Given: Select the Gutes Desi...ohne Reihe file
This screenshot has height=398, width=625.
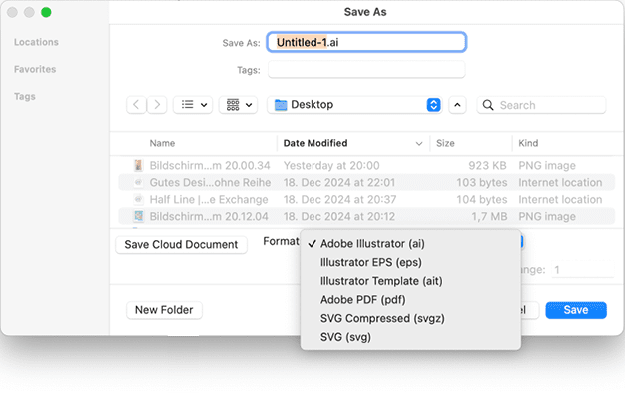Looking at the screenshot, I should 366,182.
